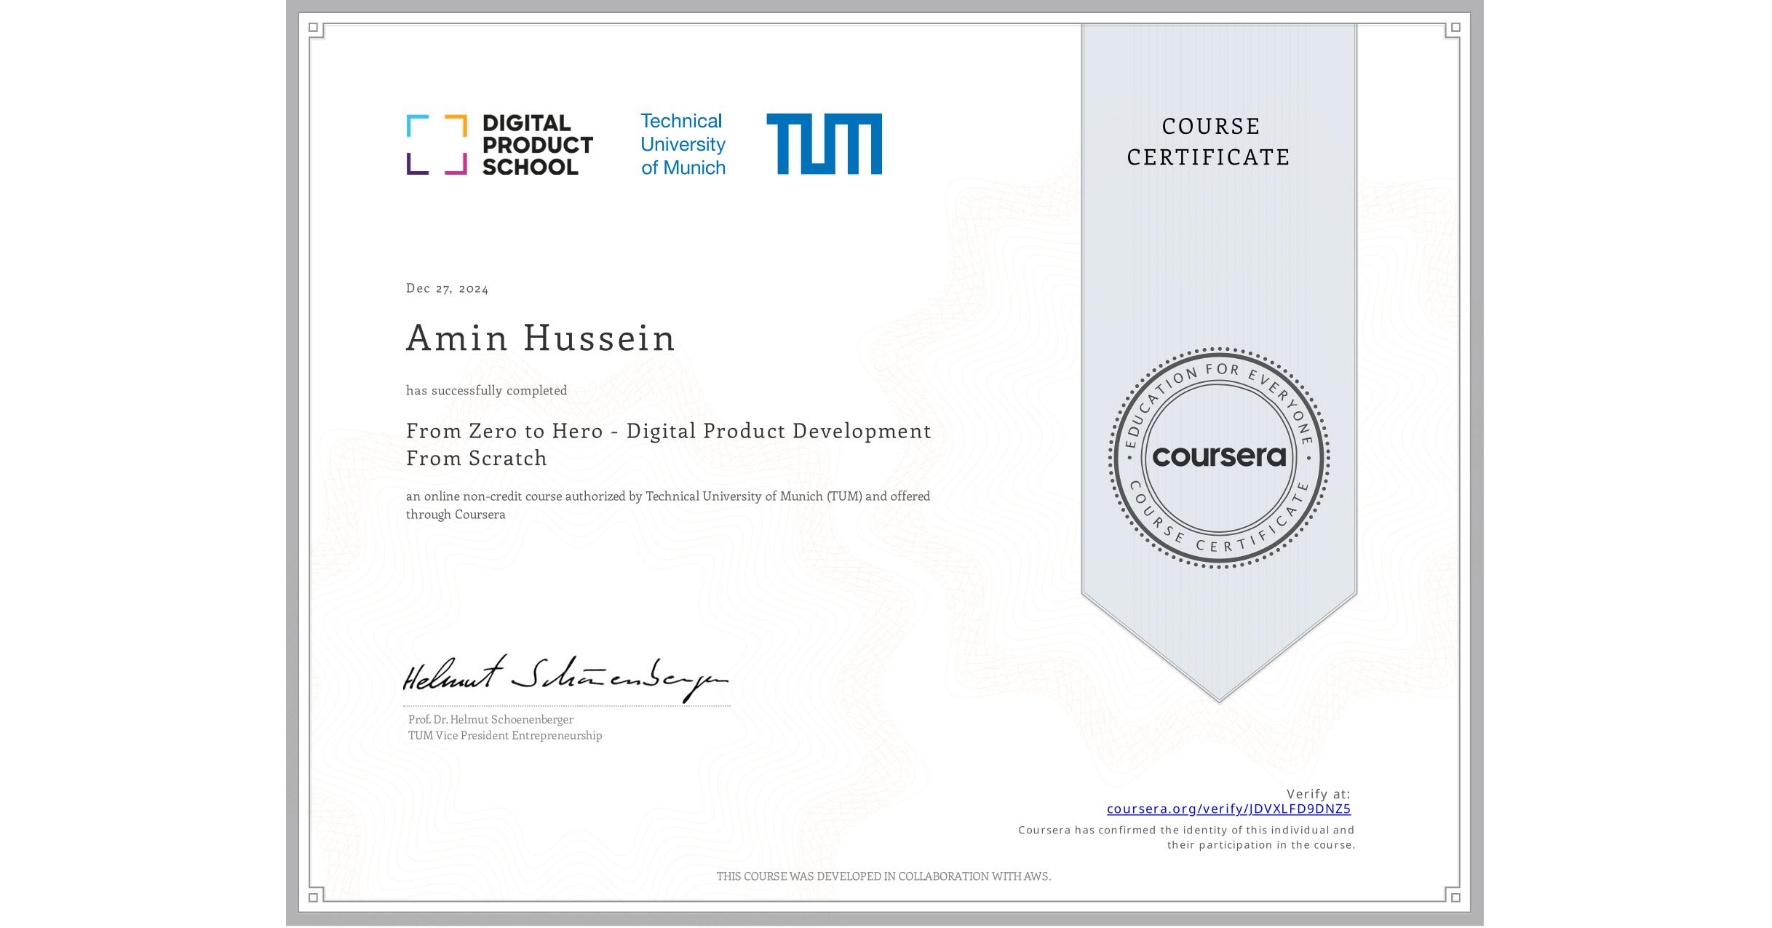Viewport: 1772px width, 928px height.
Task: Click the date Dec 27, 2024
Action: tap(447, 288)
